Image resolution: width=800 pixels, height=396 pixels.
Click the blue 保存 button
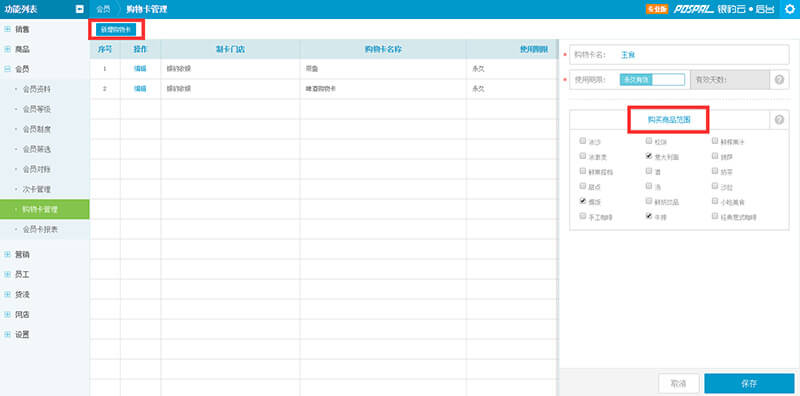point(749,384)
